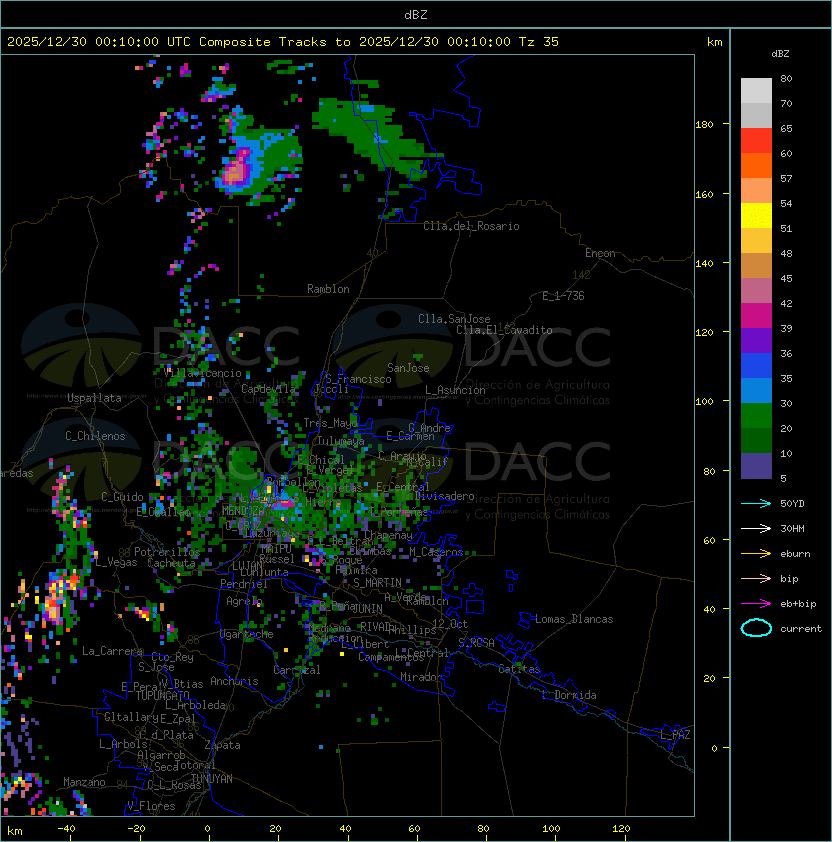Viewport: 832px width, 842px height.
Task: Click the -40 tick on horizontal axis
Action: [66, 829]
